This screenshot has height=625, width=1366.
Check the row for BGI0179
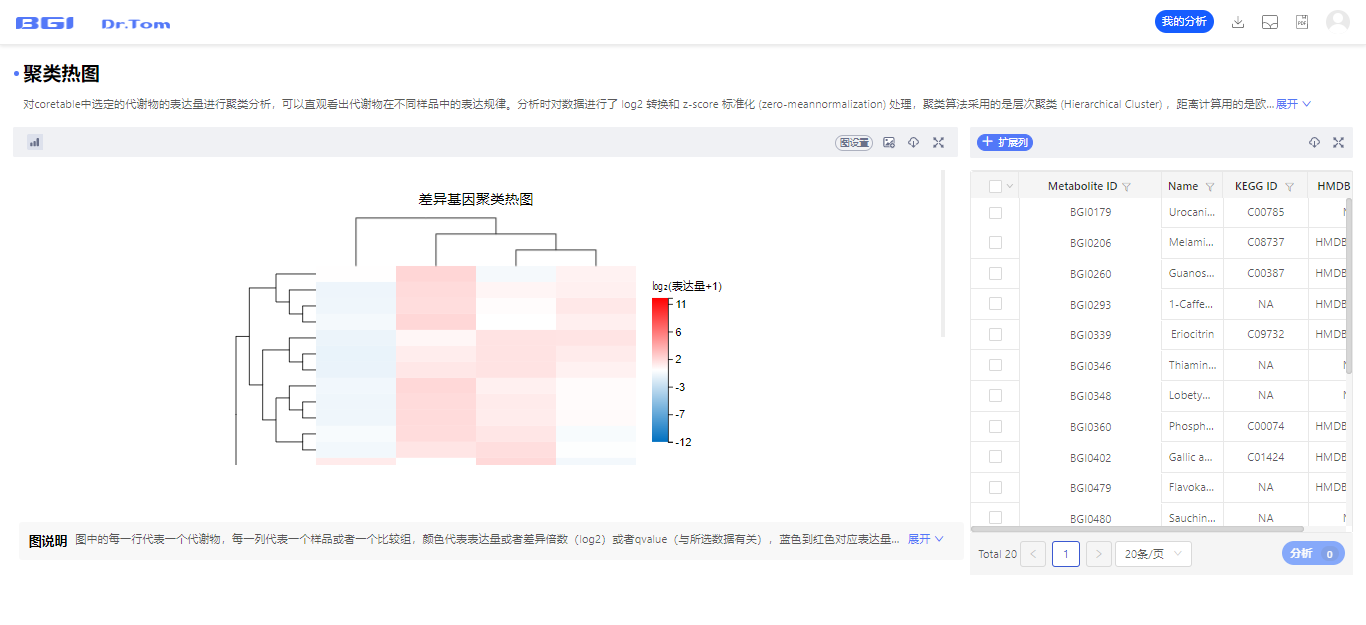(x=995, y=213)
